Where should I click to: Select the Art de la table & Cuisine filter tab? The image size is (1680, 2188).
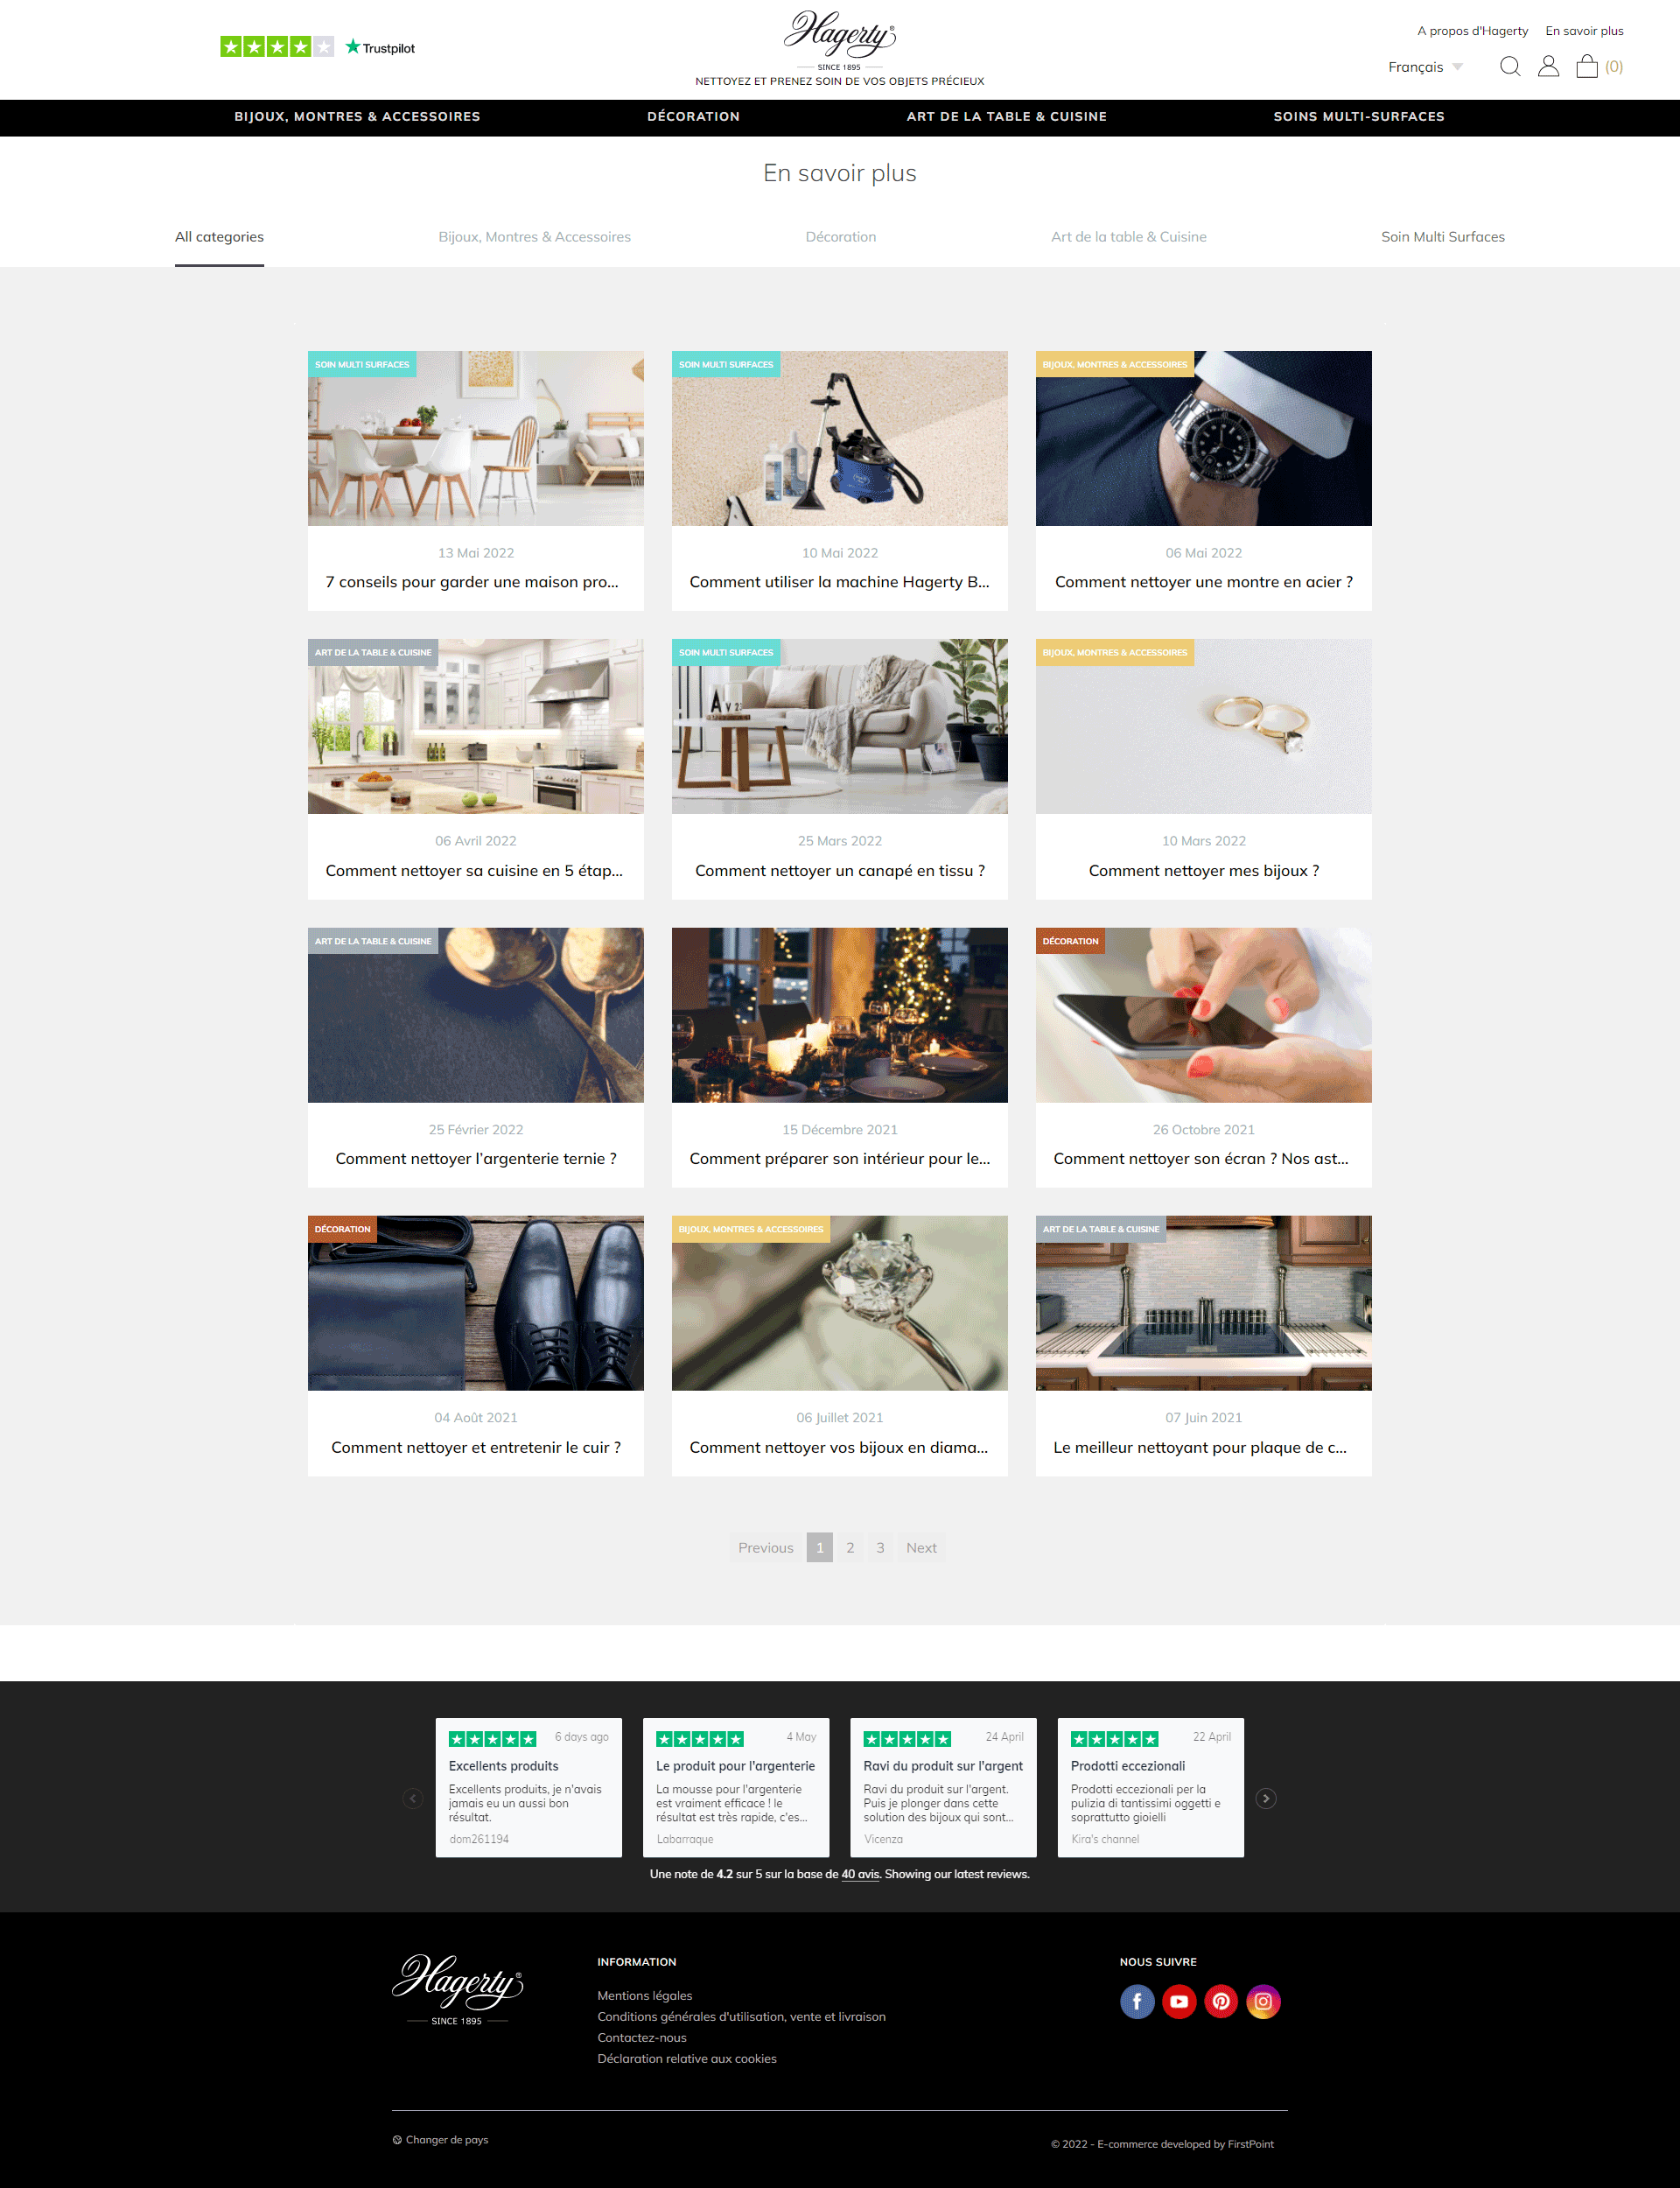[x=1128, y=237]
